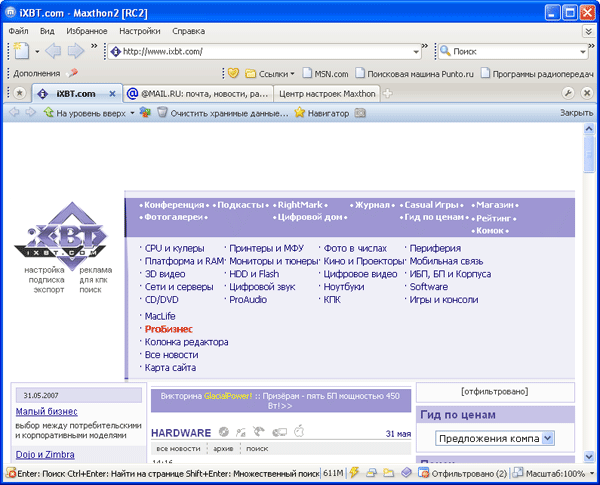Click the eraser icon next to Дополнения
The height and width of the screenshot is (485, 600).
[72, 73]
